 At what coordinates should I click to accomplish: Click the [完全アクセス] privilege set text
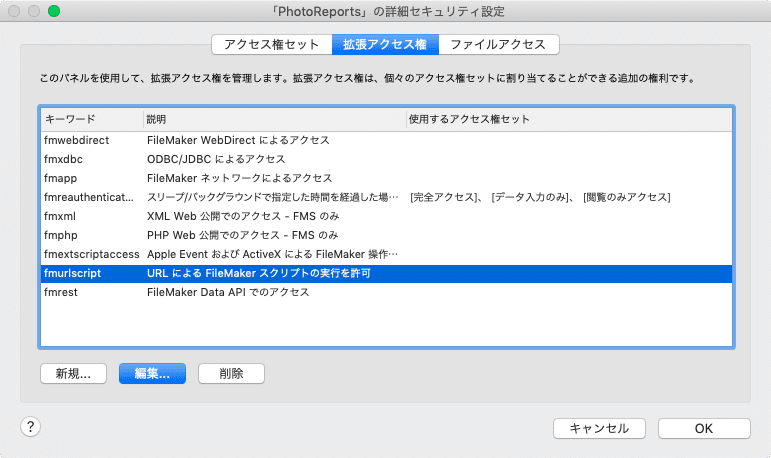(x=444, y=197)
